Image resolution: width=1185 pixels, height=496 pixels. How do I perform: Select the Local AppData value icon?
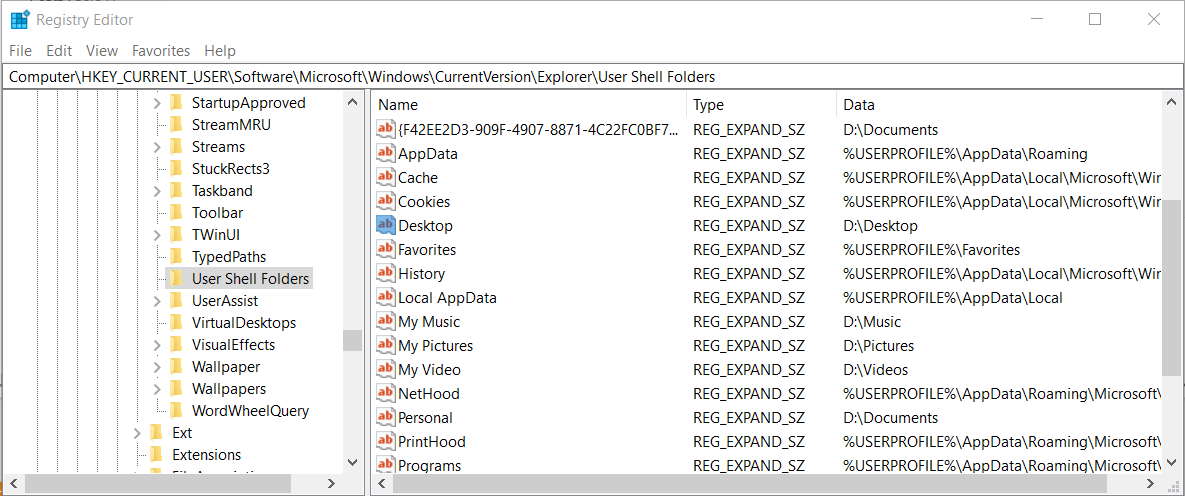coord(385,298)
